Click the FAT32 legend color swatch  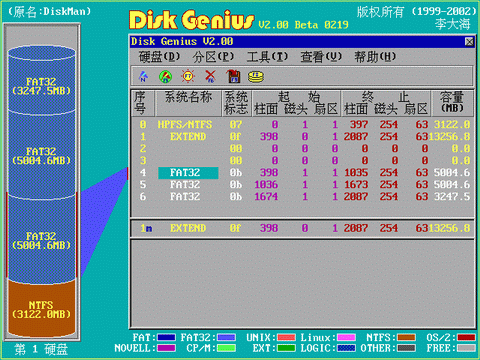tap(226, 338)
